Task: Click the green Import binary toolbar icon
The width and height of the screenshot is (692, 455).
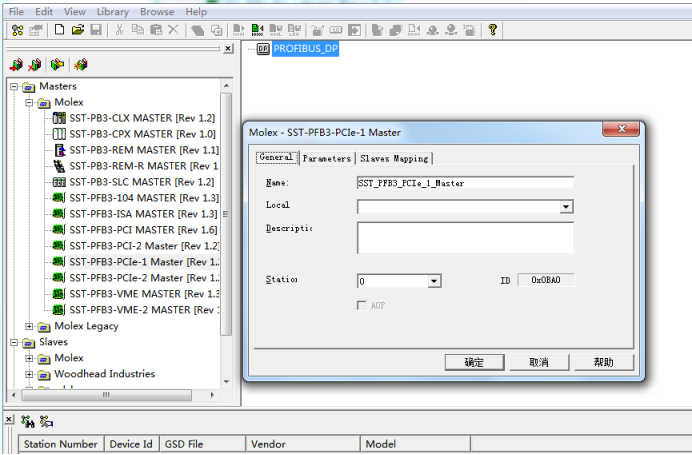Action: (257, 30)
